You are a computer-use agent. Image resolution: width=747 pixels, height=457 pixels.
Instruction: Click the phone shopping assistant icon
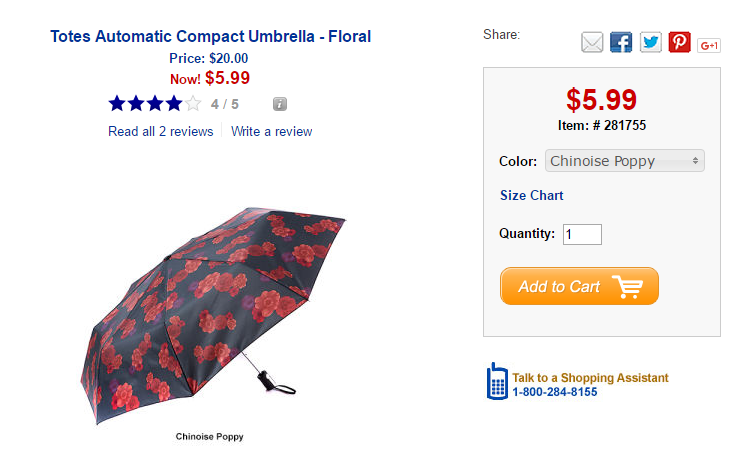497,382
